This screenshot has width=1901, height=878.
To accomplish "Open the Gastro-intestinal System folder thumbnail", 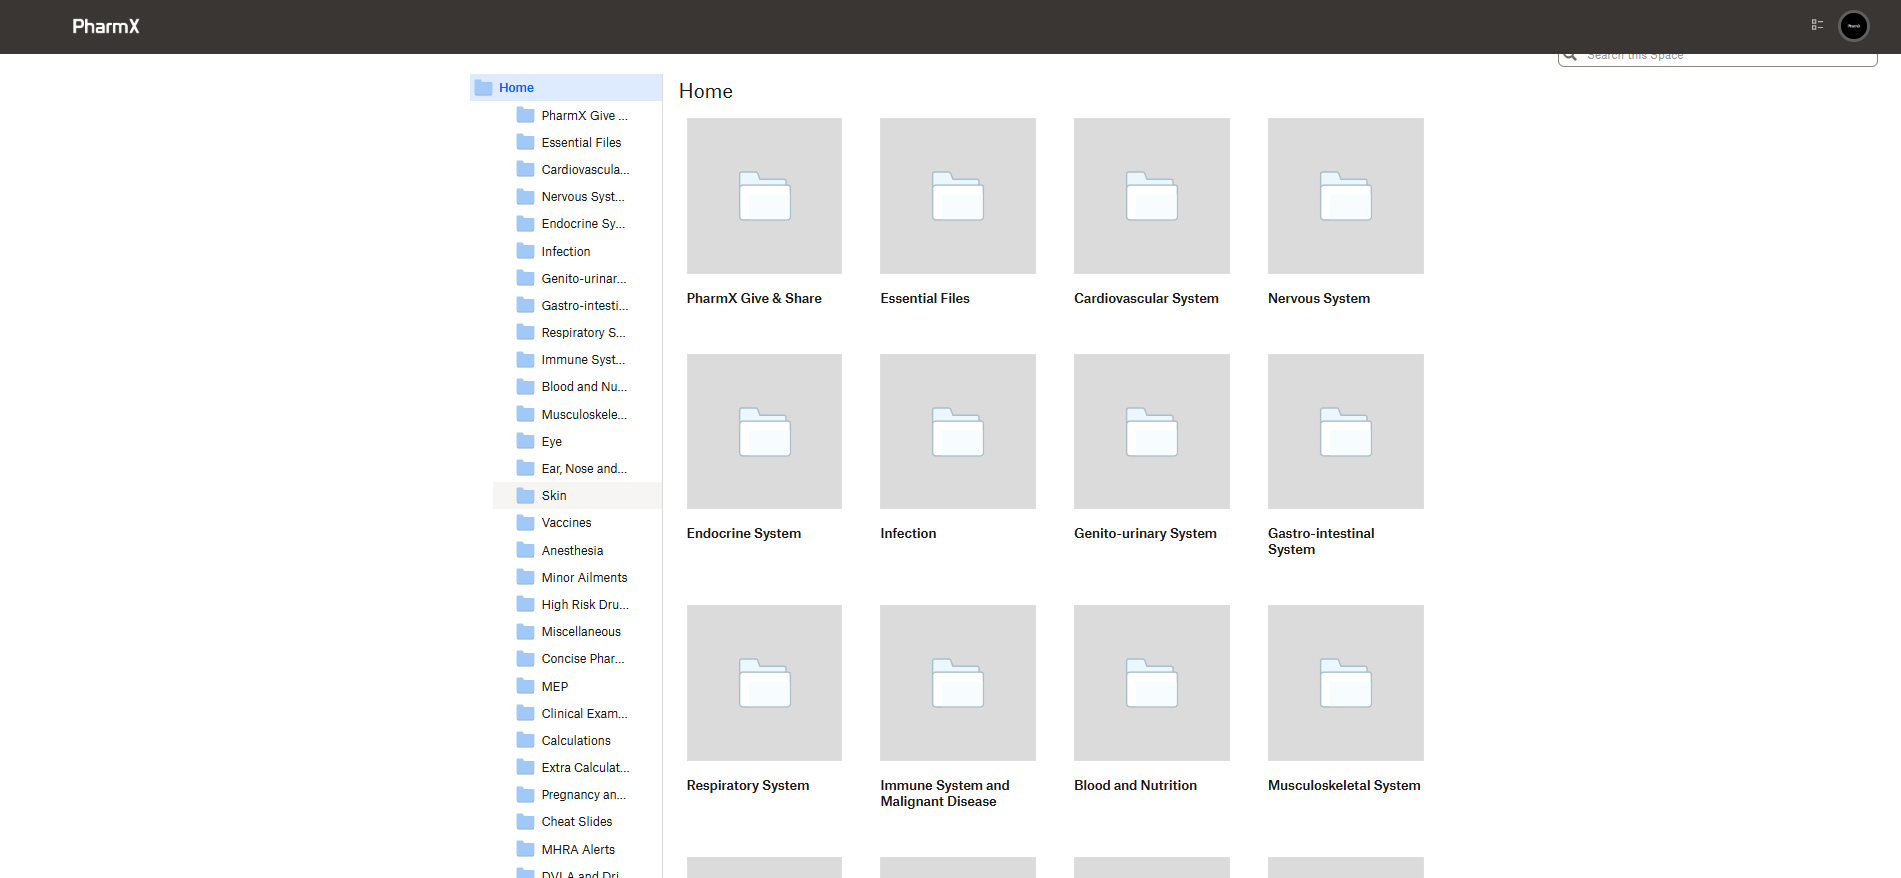I will (1346, 431).
